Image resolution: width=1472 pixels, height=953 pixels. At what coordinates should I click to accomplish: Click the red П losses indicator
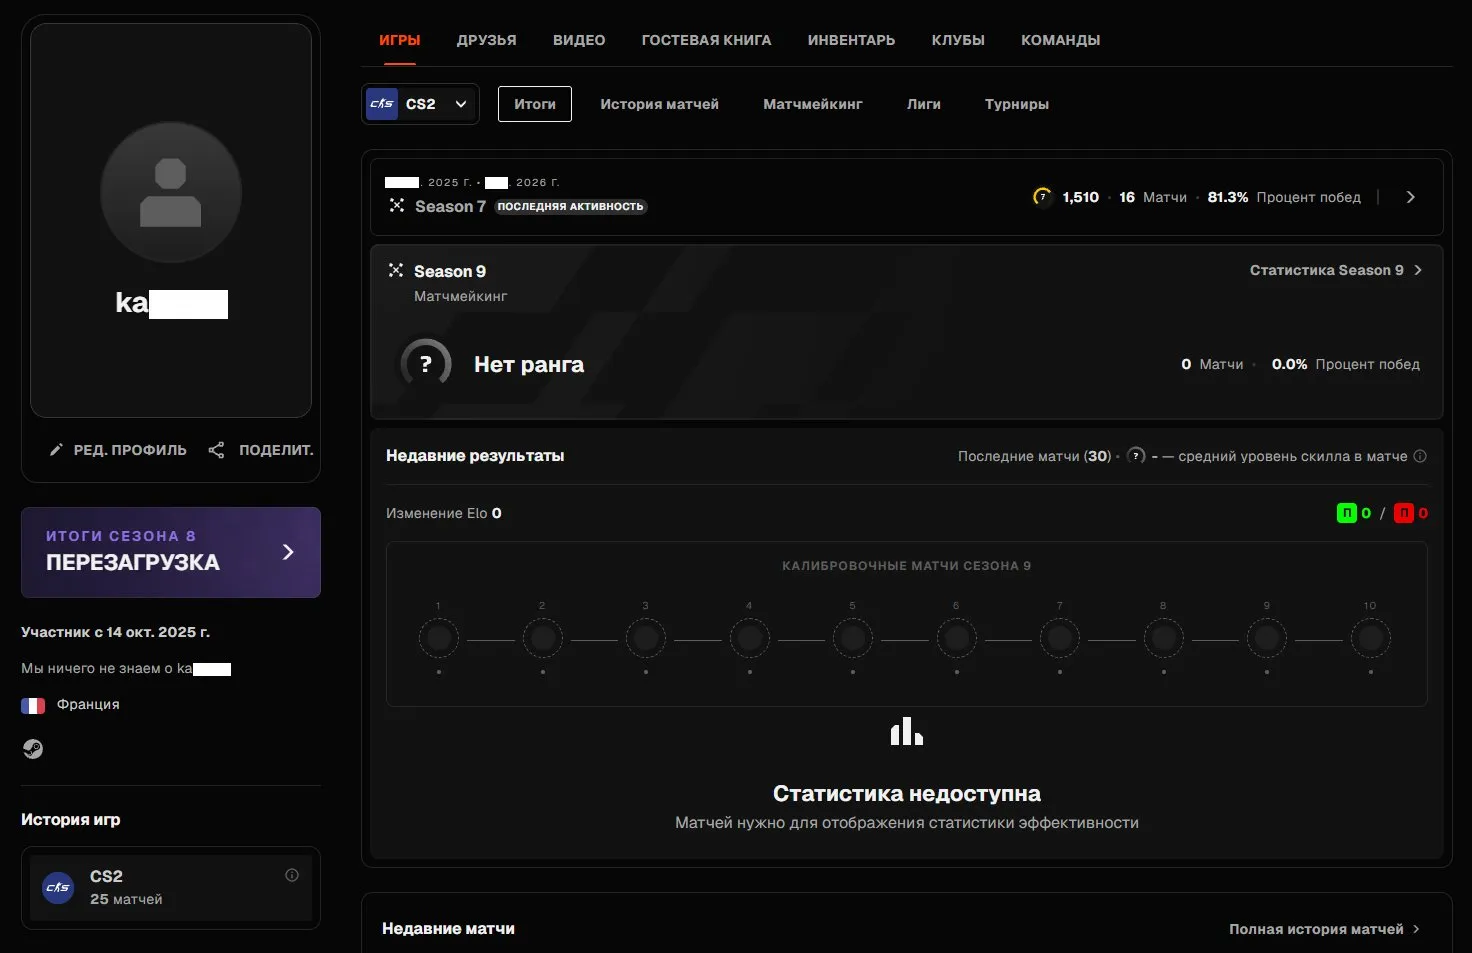coord(1404,513)
